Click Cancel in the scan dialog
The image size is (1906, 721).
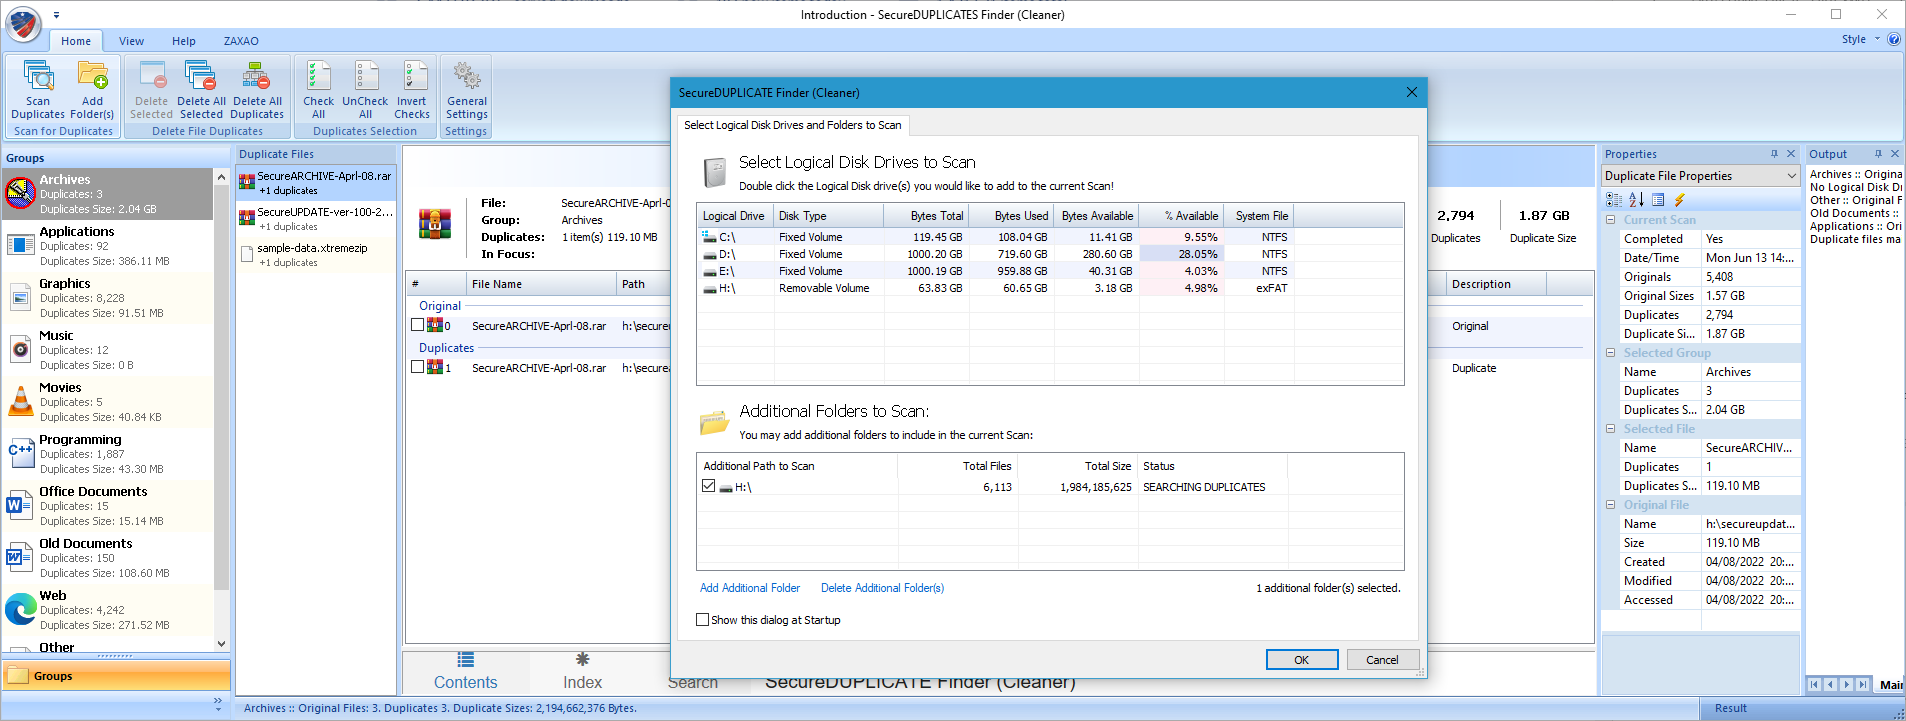click(1382, 660)
